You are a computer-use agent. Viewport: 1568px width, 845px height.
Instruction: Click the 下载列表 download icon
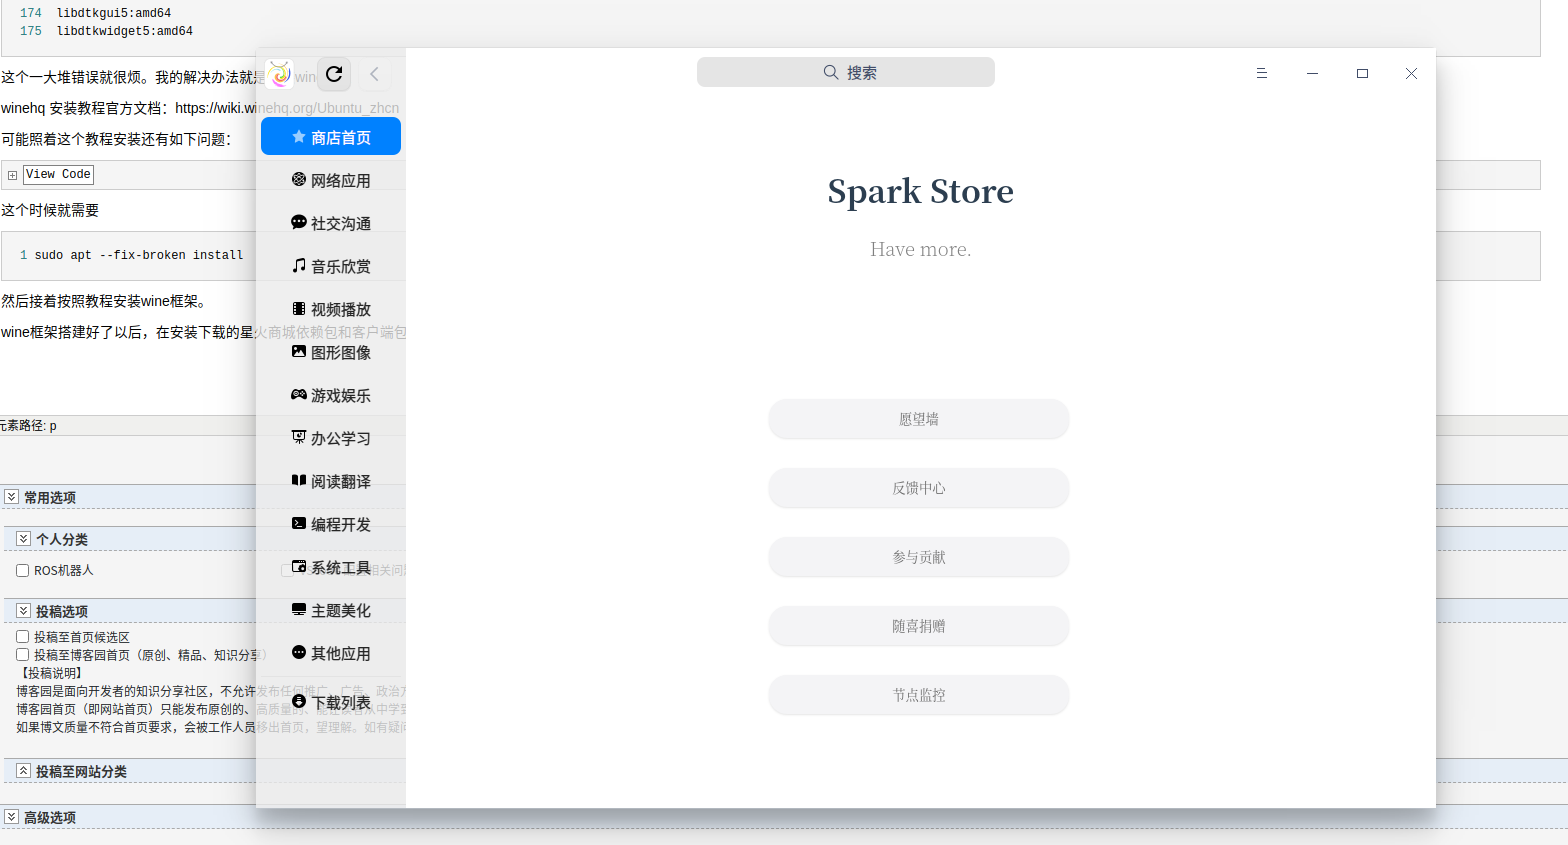coord(298,702)
